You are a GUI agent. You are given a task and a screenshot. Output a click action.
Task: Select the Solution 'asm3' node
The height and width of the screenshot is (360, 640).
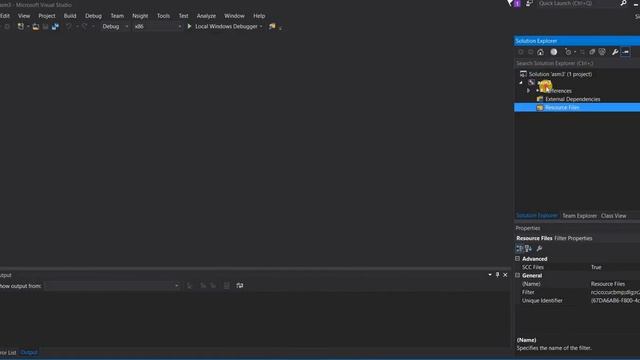[x=560, y=74]
